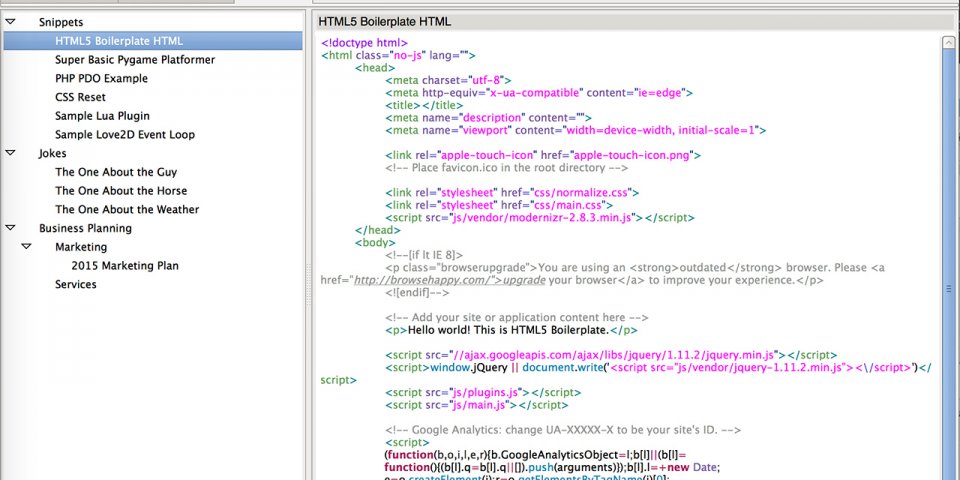
Task: Open The One About the Guy
Action: (116, 172)
